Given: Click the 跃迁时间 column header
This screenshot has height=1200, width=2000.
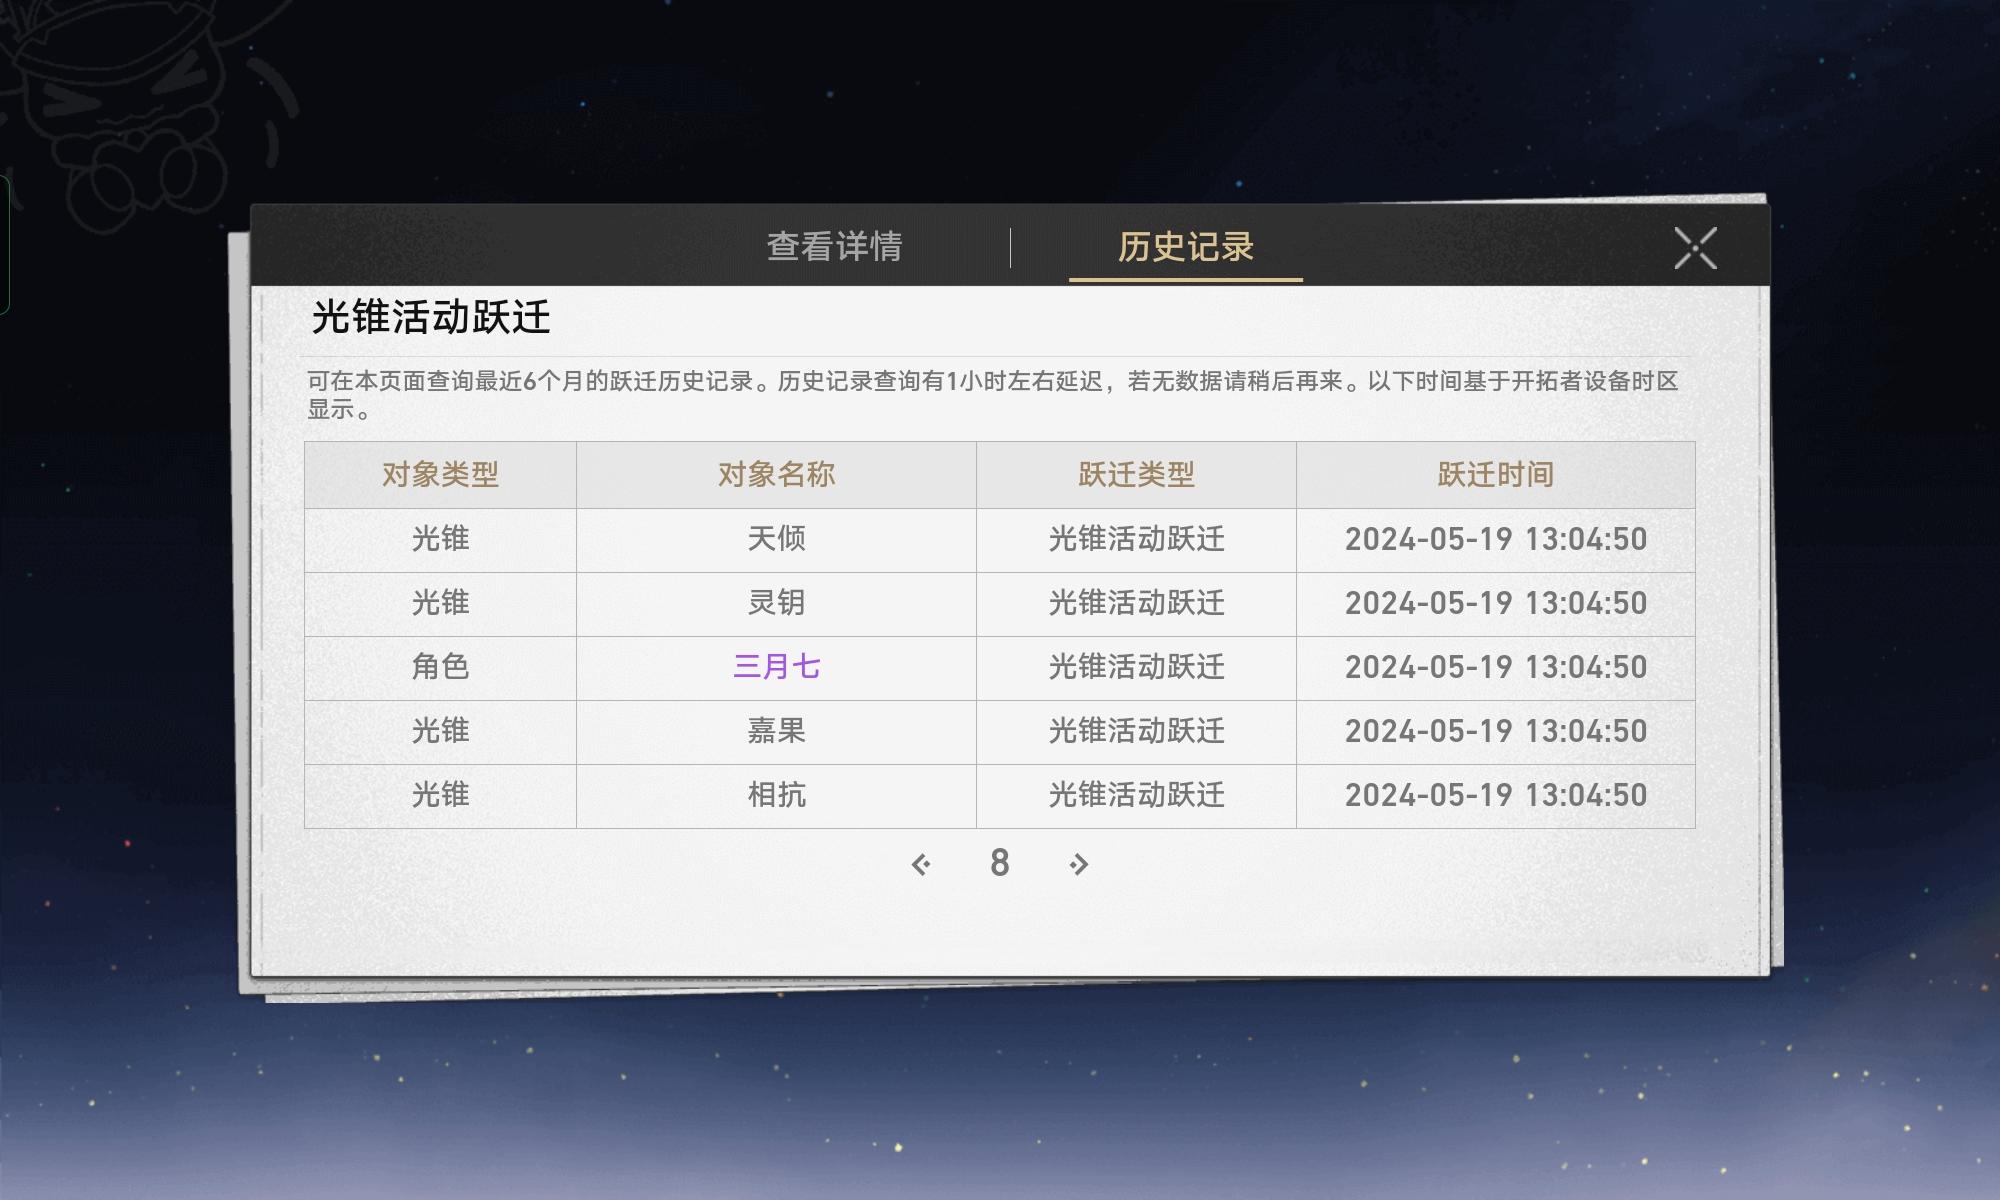Looking at the screenshot, I should (1496, 474).
